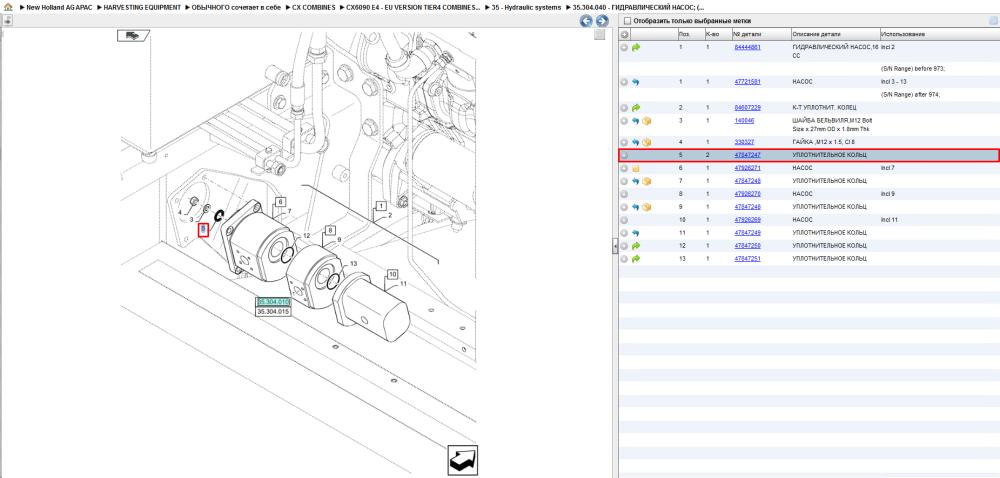The image size is (1000, 478).
Task: Click the blue arrow icon for part 140046
Action: (x=636, y=120)
